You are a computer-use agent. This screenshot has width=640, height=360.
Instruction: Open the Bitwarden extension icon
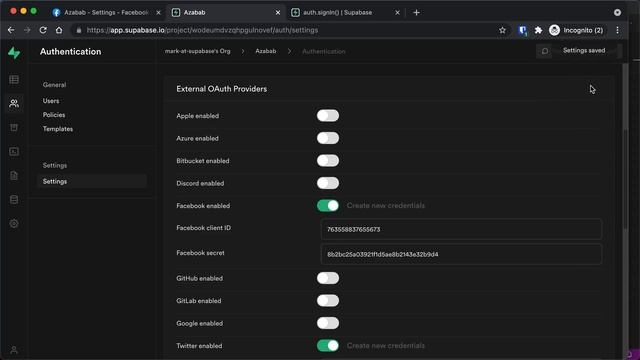pos(522,30)
